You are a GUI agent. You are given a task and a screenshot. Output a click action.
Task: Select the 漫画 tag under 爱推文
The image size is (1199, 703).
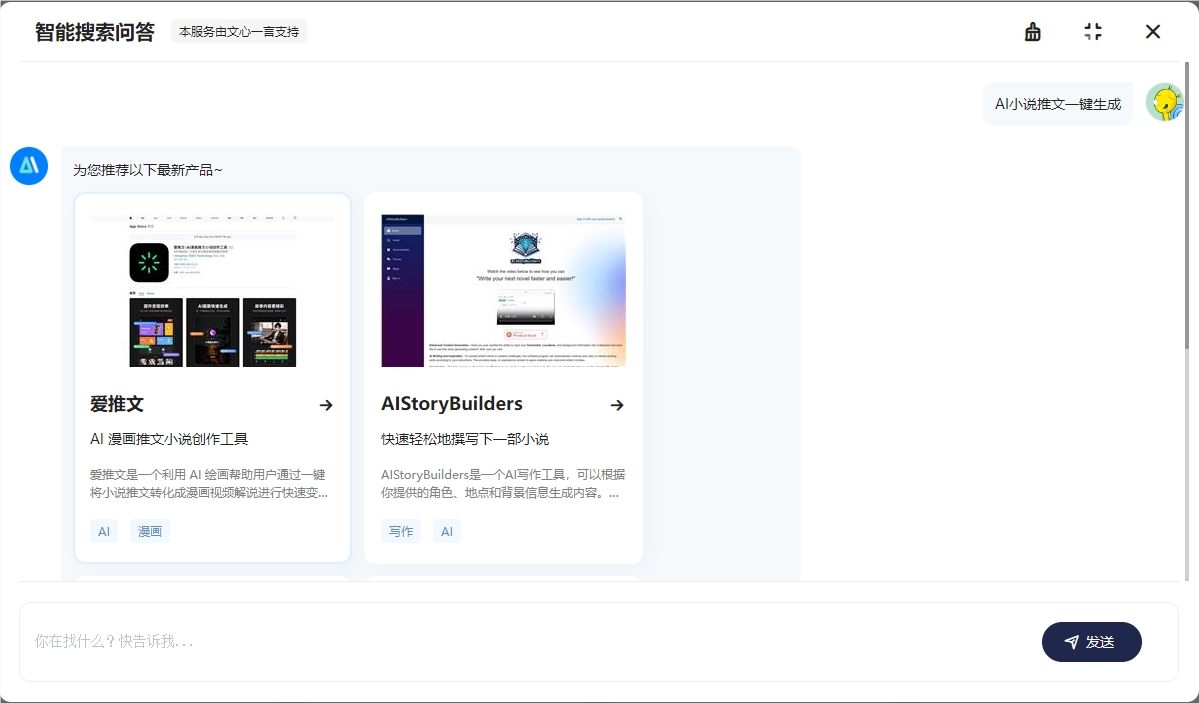pos(150,531)
